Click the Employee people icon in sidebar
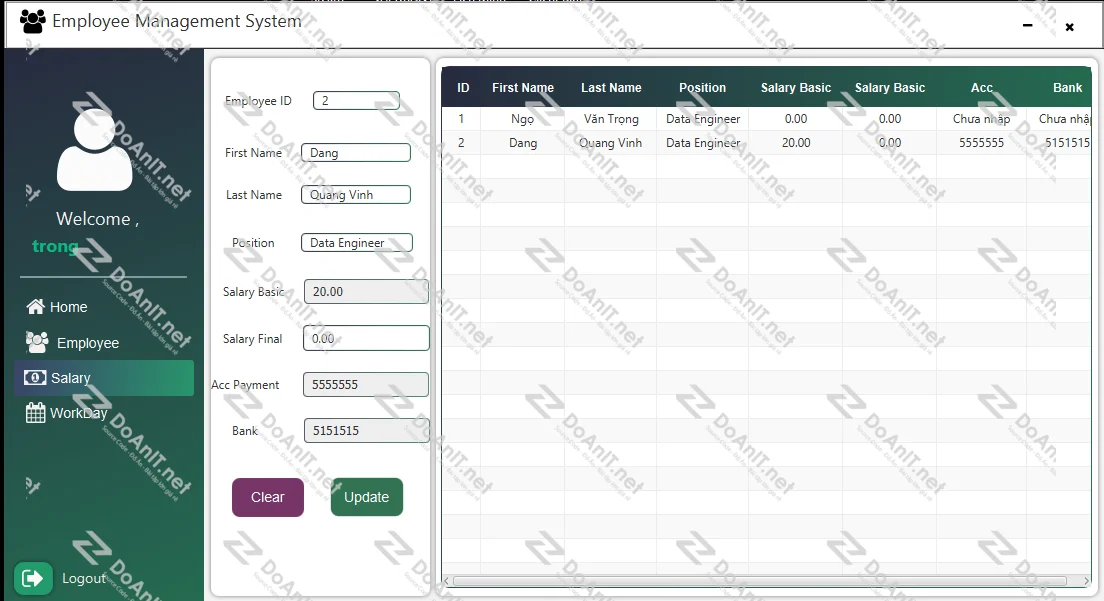Image resolution: width=1104 pixels, height=601 pixels. point(37,342)
